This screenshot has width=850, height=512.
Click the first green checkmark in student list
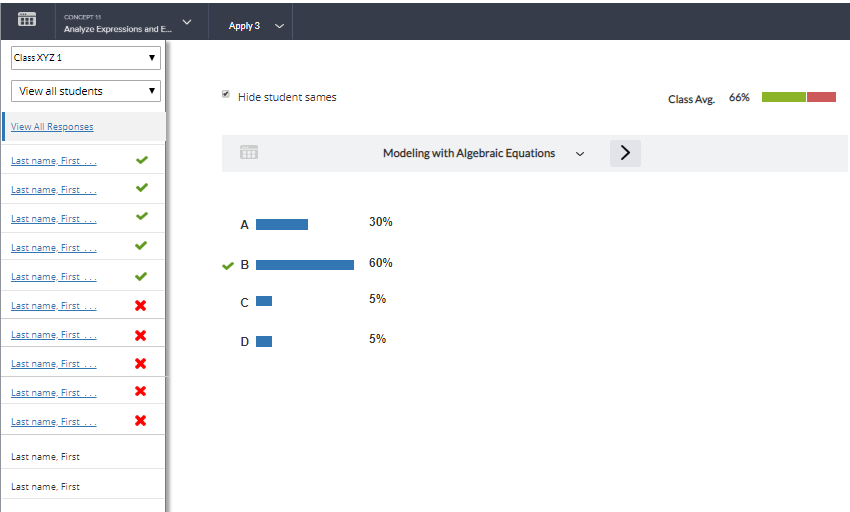tap(141, 159)
